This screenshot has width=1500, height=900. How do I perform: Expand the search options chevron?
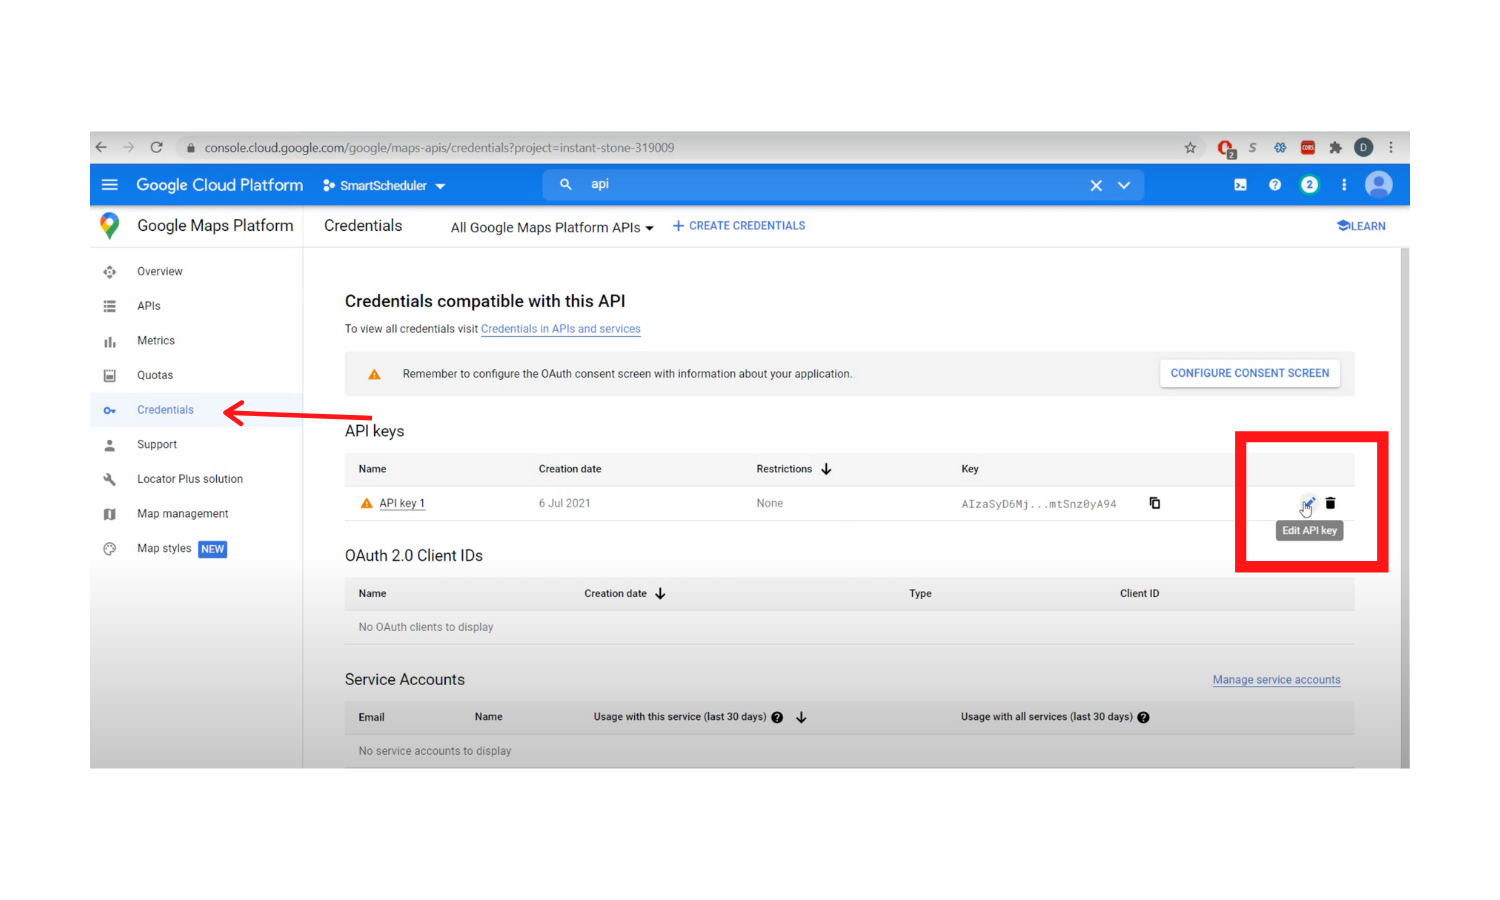[1124, 185]
